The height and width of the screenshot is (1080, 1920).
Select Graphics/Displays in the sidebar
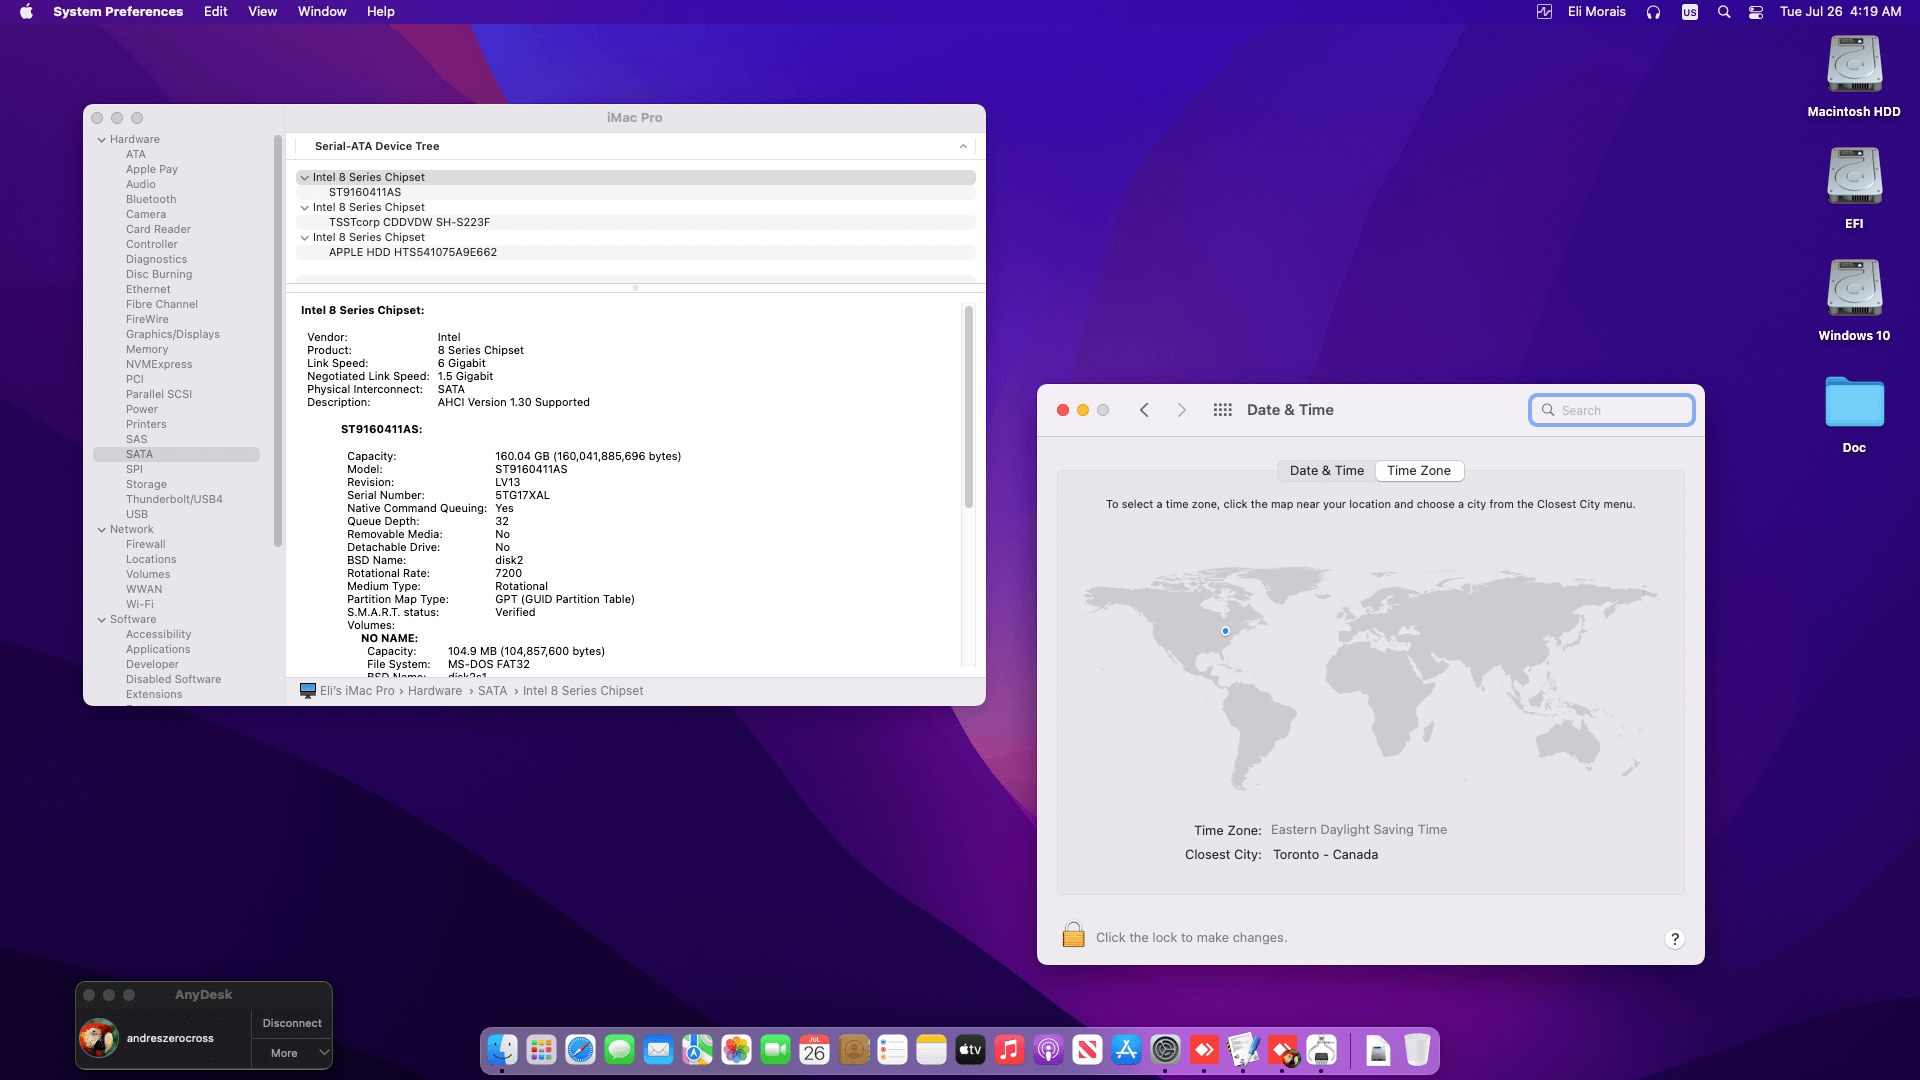coord(172,334)
